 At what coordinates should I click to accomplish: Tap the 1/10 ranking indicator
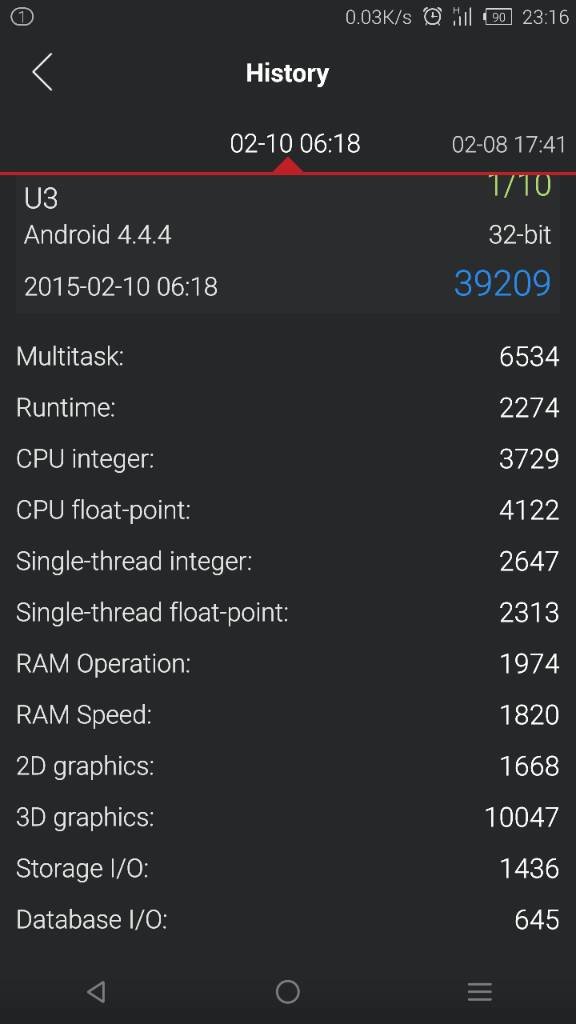(519, 186)
